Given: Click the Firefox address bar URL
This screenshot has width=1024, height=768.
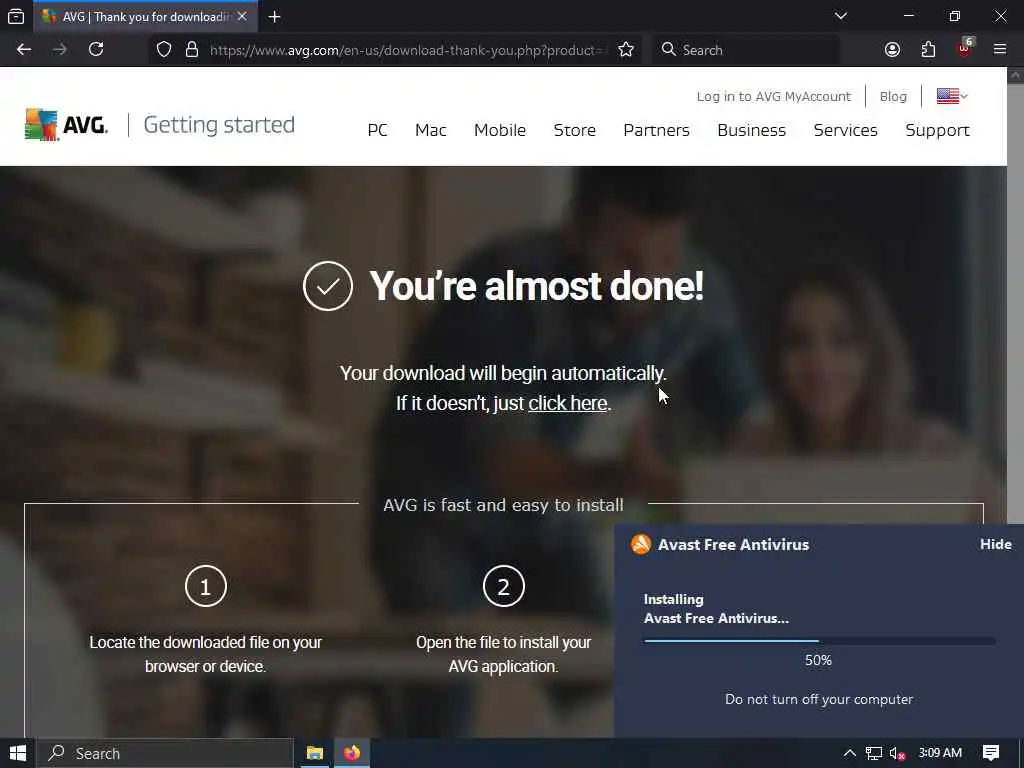Looking at the screenshot, I should [x=408, y=50].
